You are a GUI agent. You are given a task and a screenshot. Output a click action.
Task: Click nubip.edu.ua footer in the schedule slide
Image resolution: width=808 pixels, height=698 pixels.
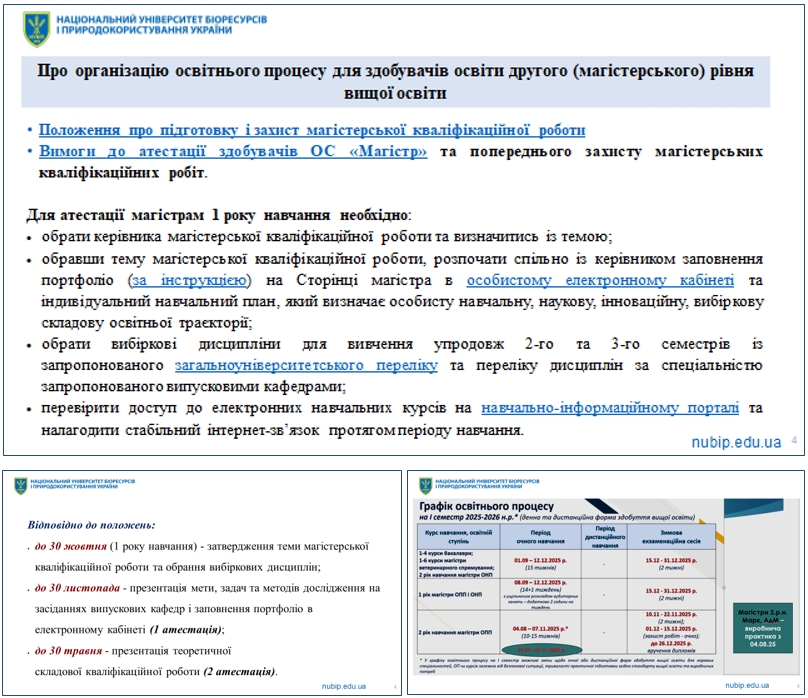point(747,685)
